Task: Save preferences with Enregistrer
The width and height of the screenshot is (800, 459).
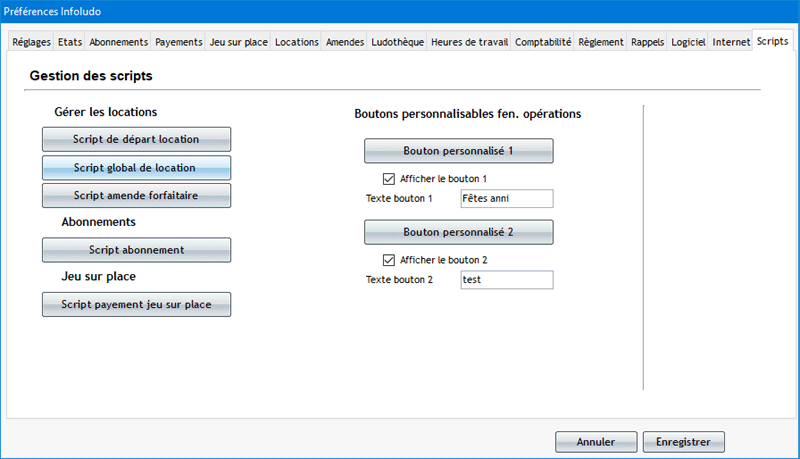Action: click(683, 441)
